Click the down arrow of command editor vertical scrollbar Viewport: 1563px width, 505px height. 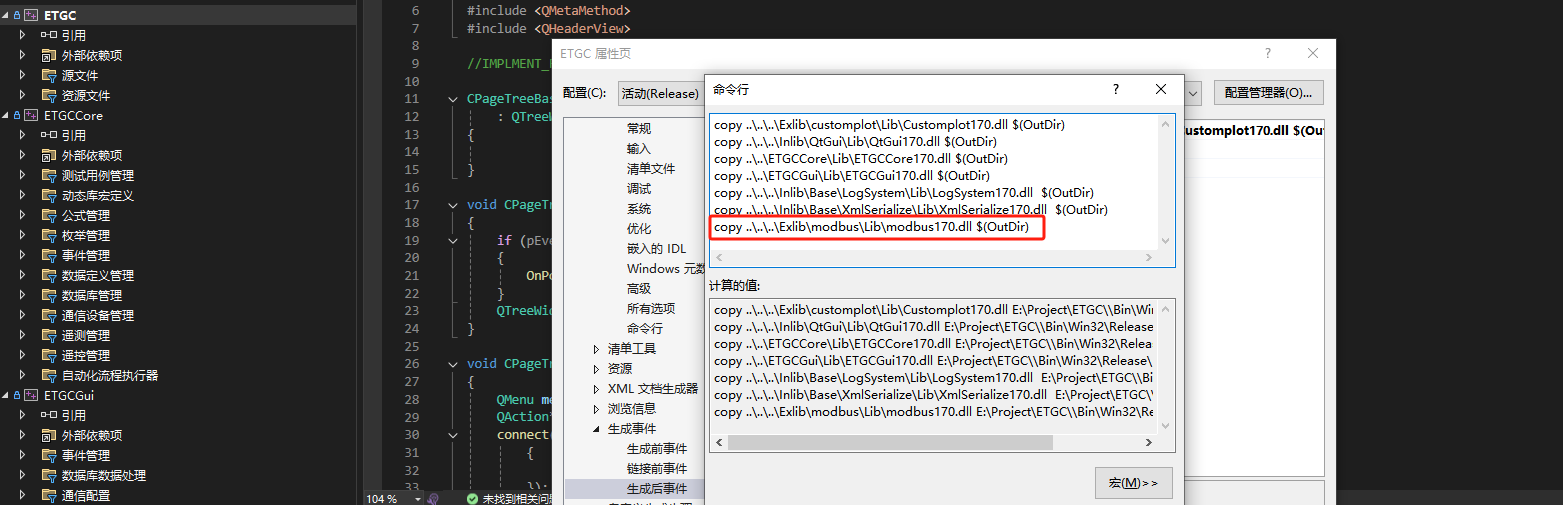(x=1165, y=241)
